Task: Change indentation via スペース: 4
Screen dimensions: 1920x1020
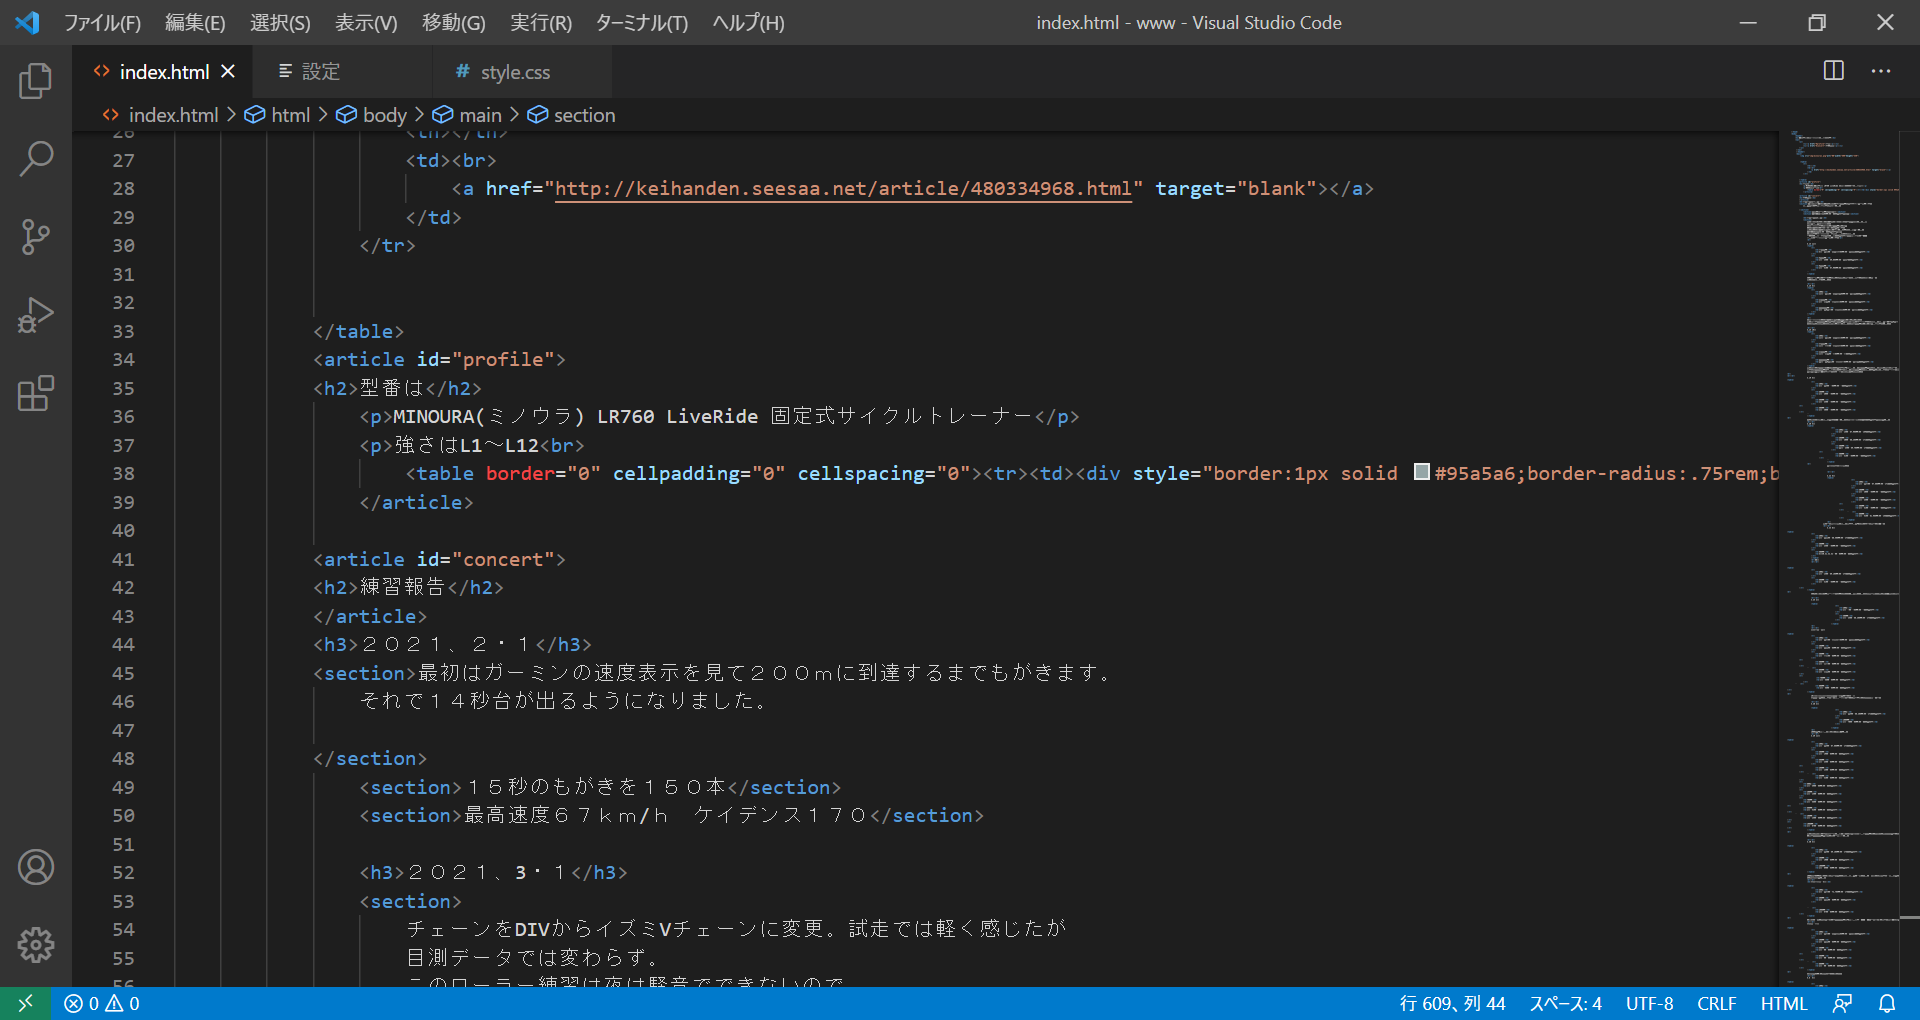Action: coord(1565,1003)
